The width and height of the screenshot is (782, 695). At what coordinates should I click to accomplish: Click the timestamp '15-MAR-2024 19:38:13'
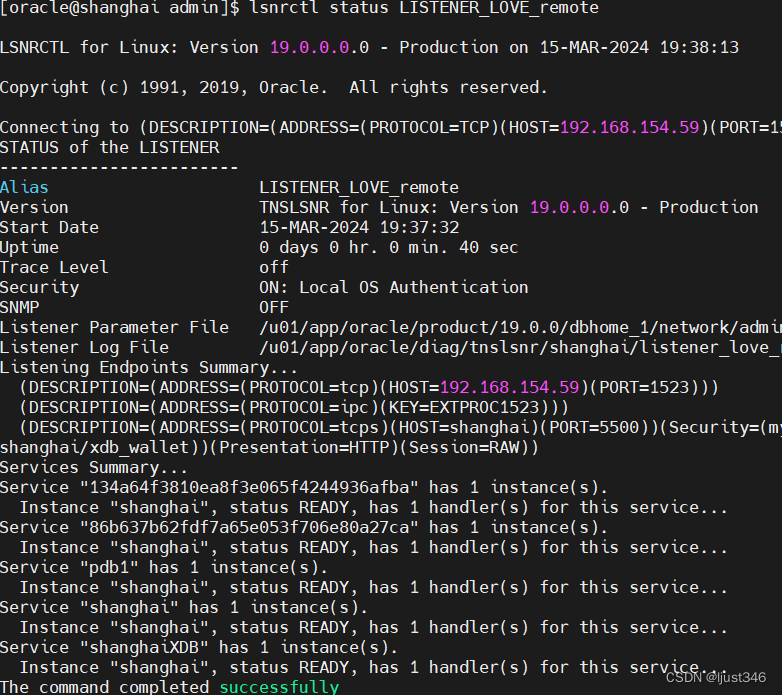pos(639,47)
